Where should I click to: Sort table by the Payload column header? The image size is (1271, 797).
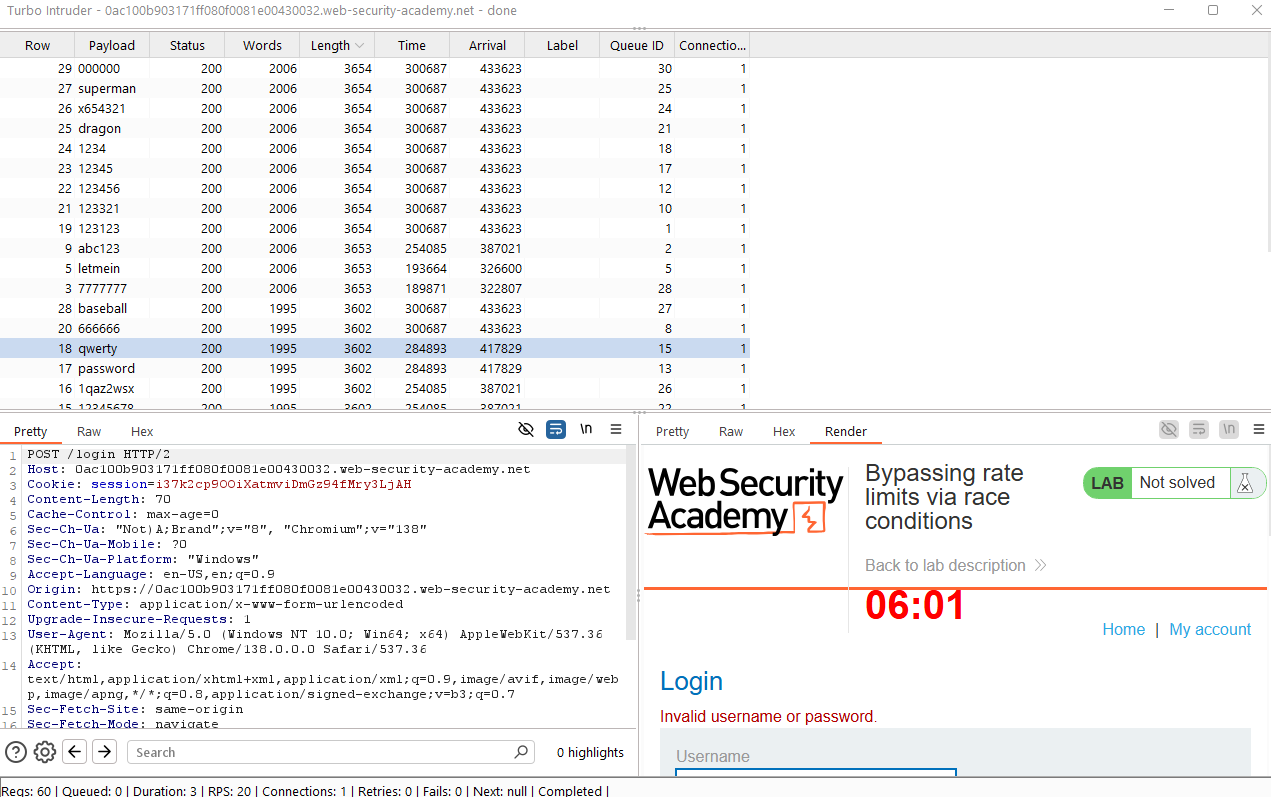pyautogui.click(x=111, y=45)
